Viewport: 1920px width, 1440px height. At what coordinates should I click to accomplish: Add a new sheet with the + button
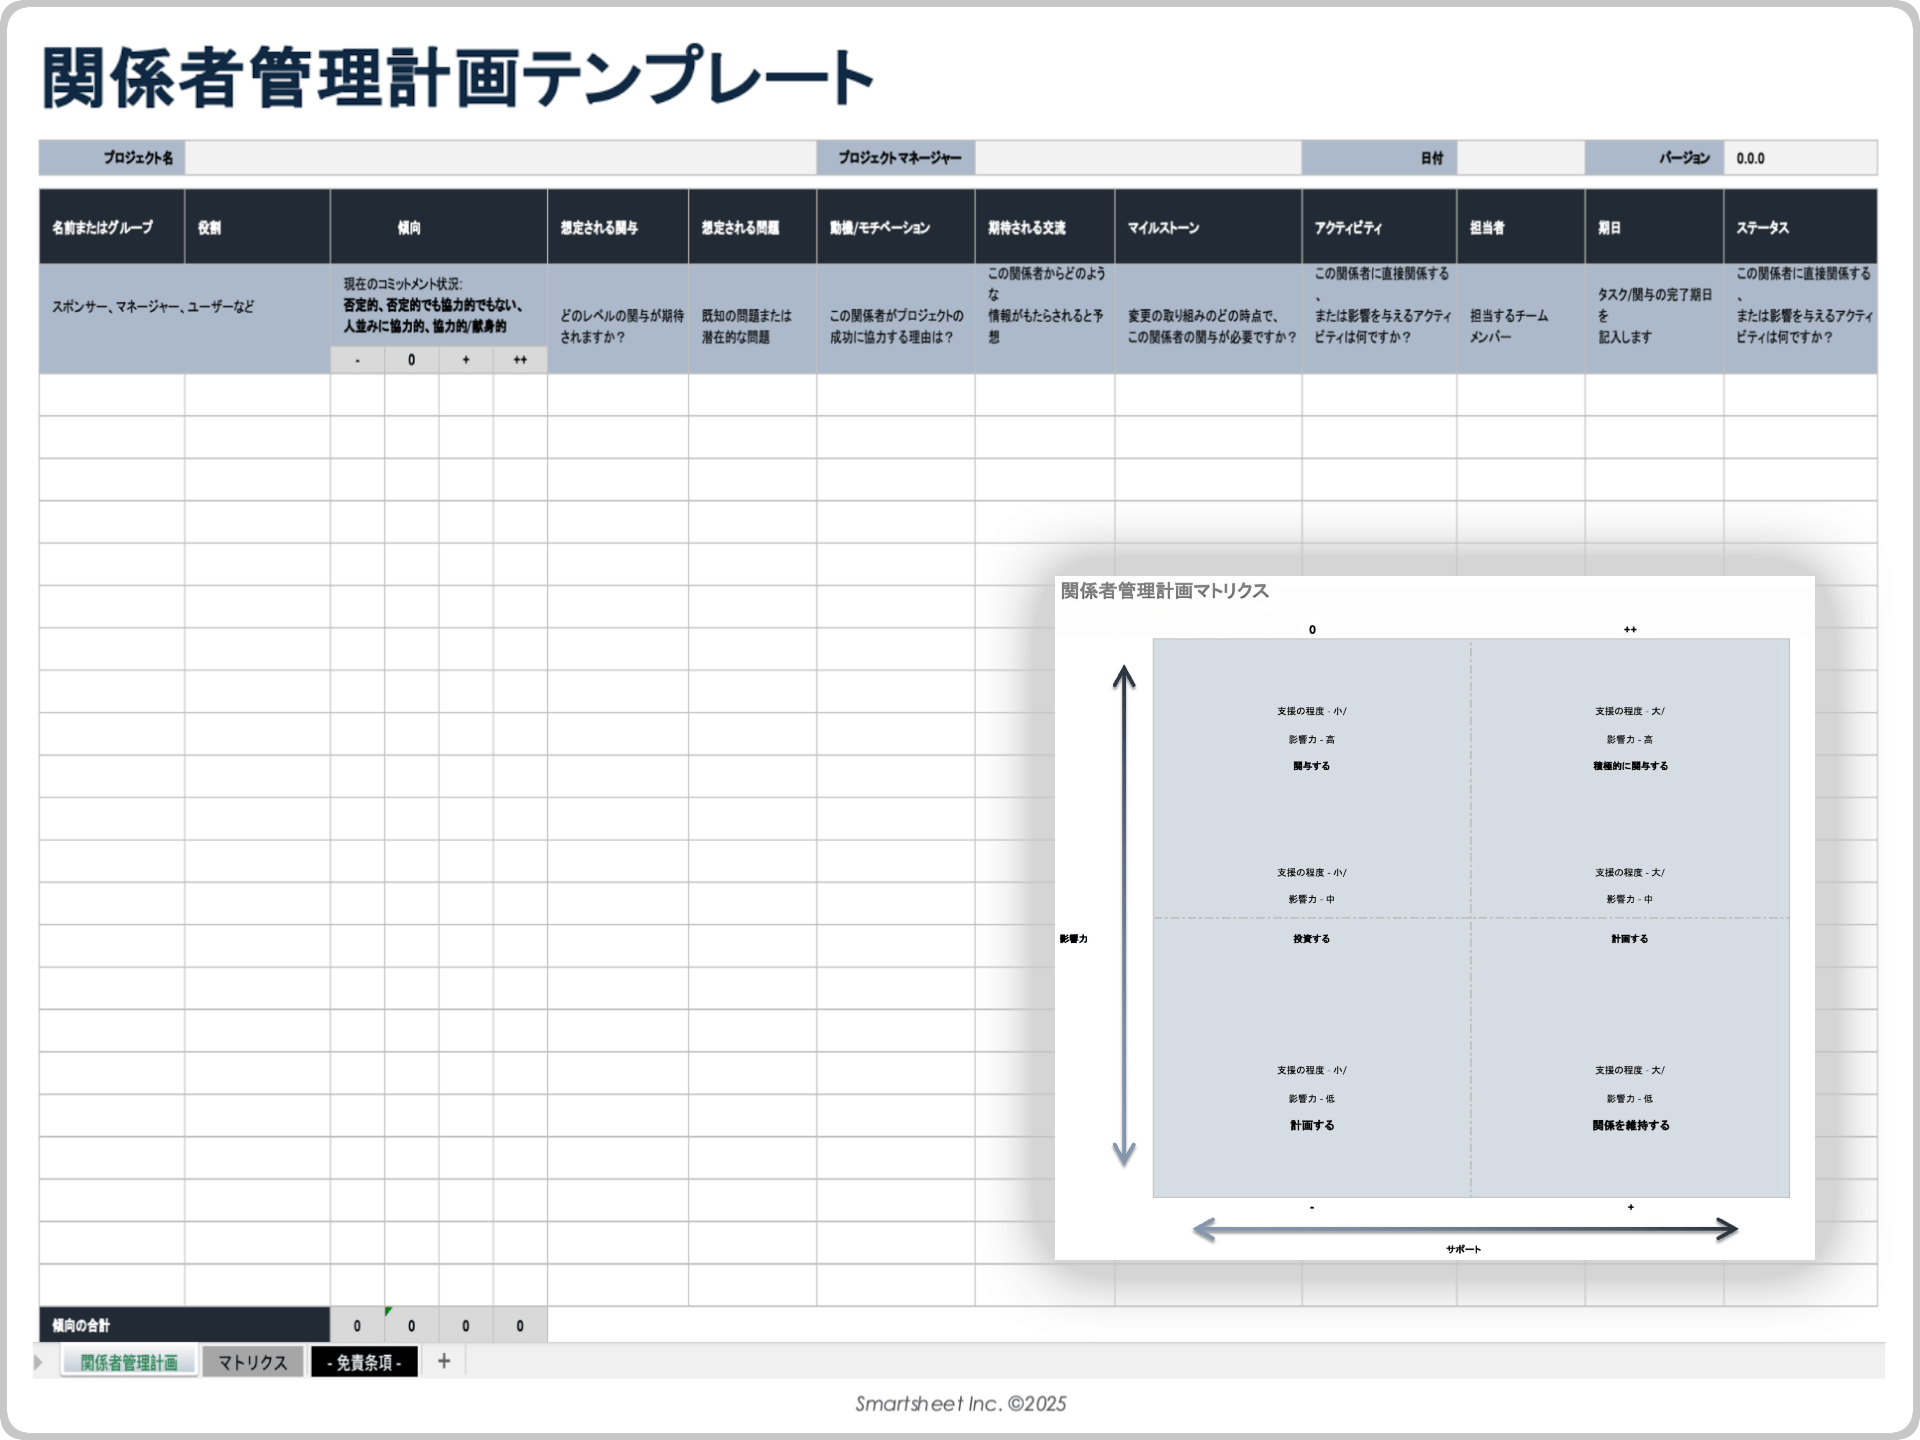443,1361
